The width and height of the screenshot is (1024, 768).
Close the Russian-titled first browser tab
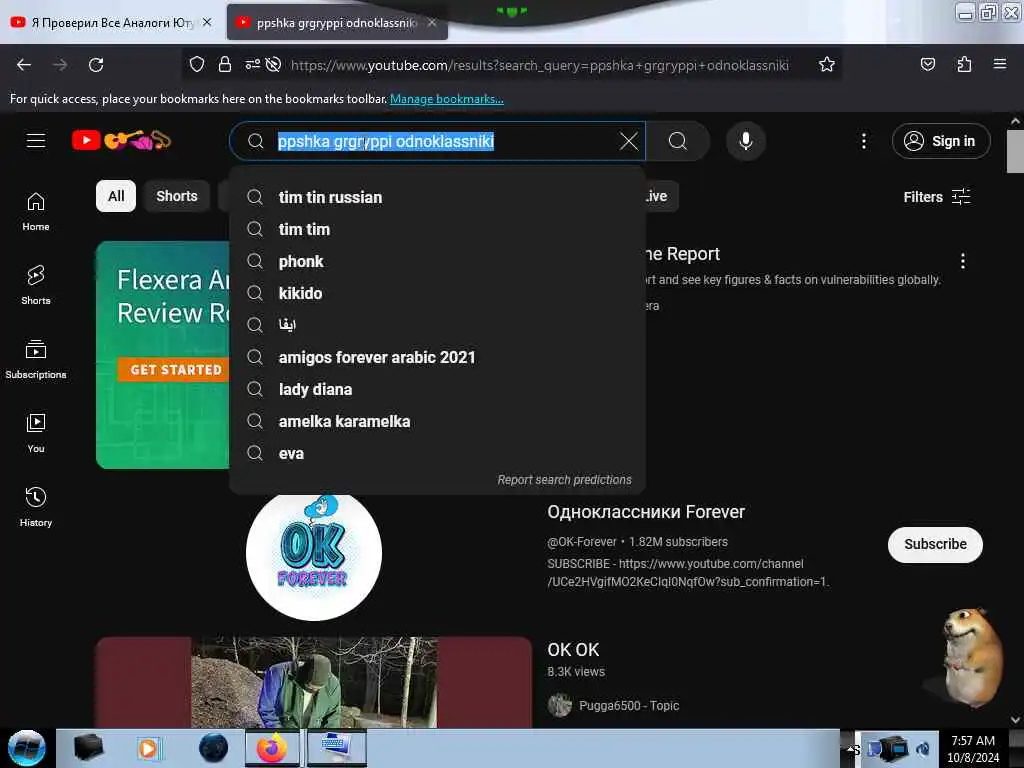(x=207, y=22)
